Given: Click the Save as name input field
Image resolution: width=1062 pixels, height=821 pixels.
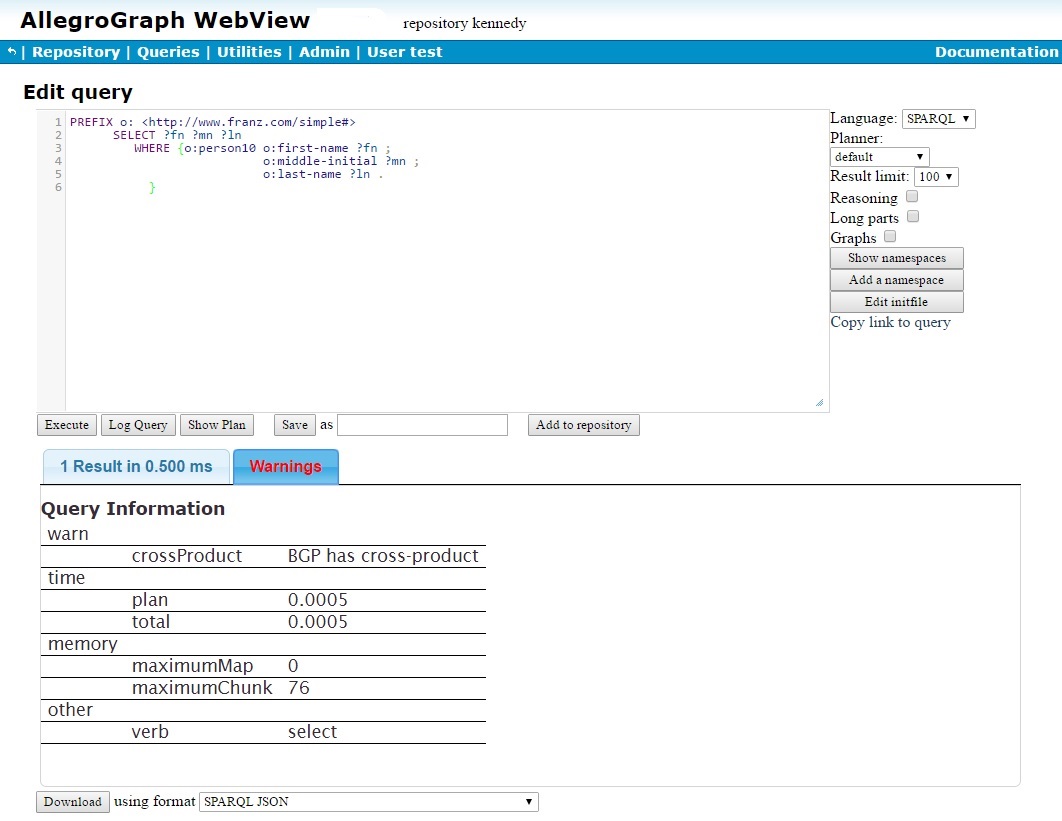Looking at the screenshot, I should click(422, 425).
